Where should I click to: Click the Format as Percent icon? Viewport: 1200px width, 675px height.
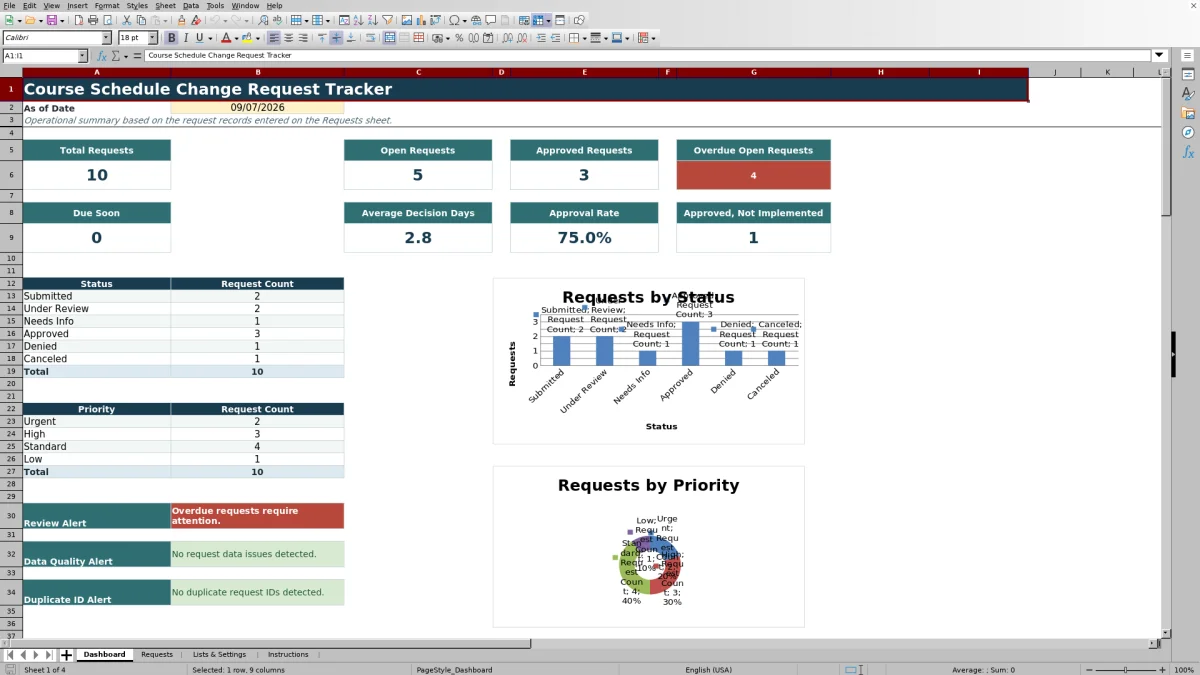coord(459,38)
